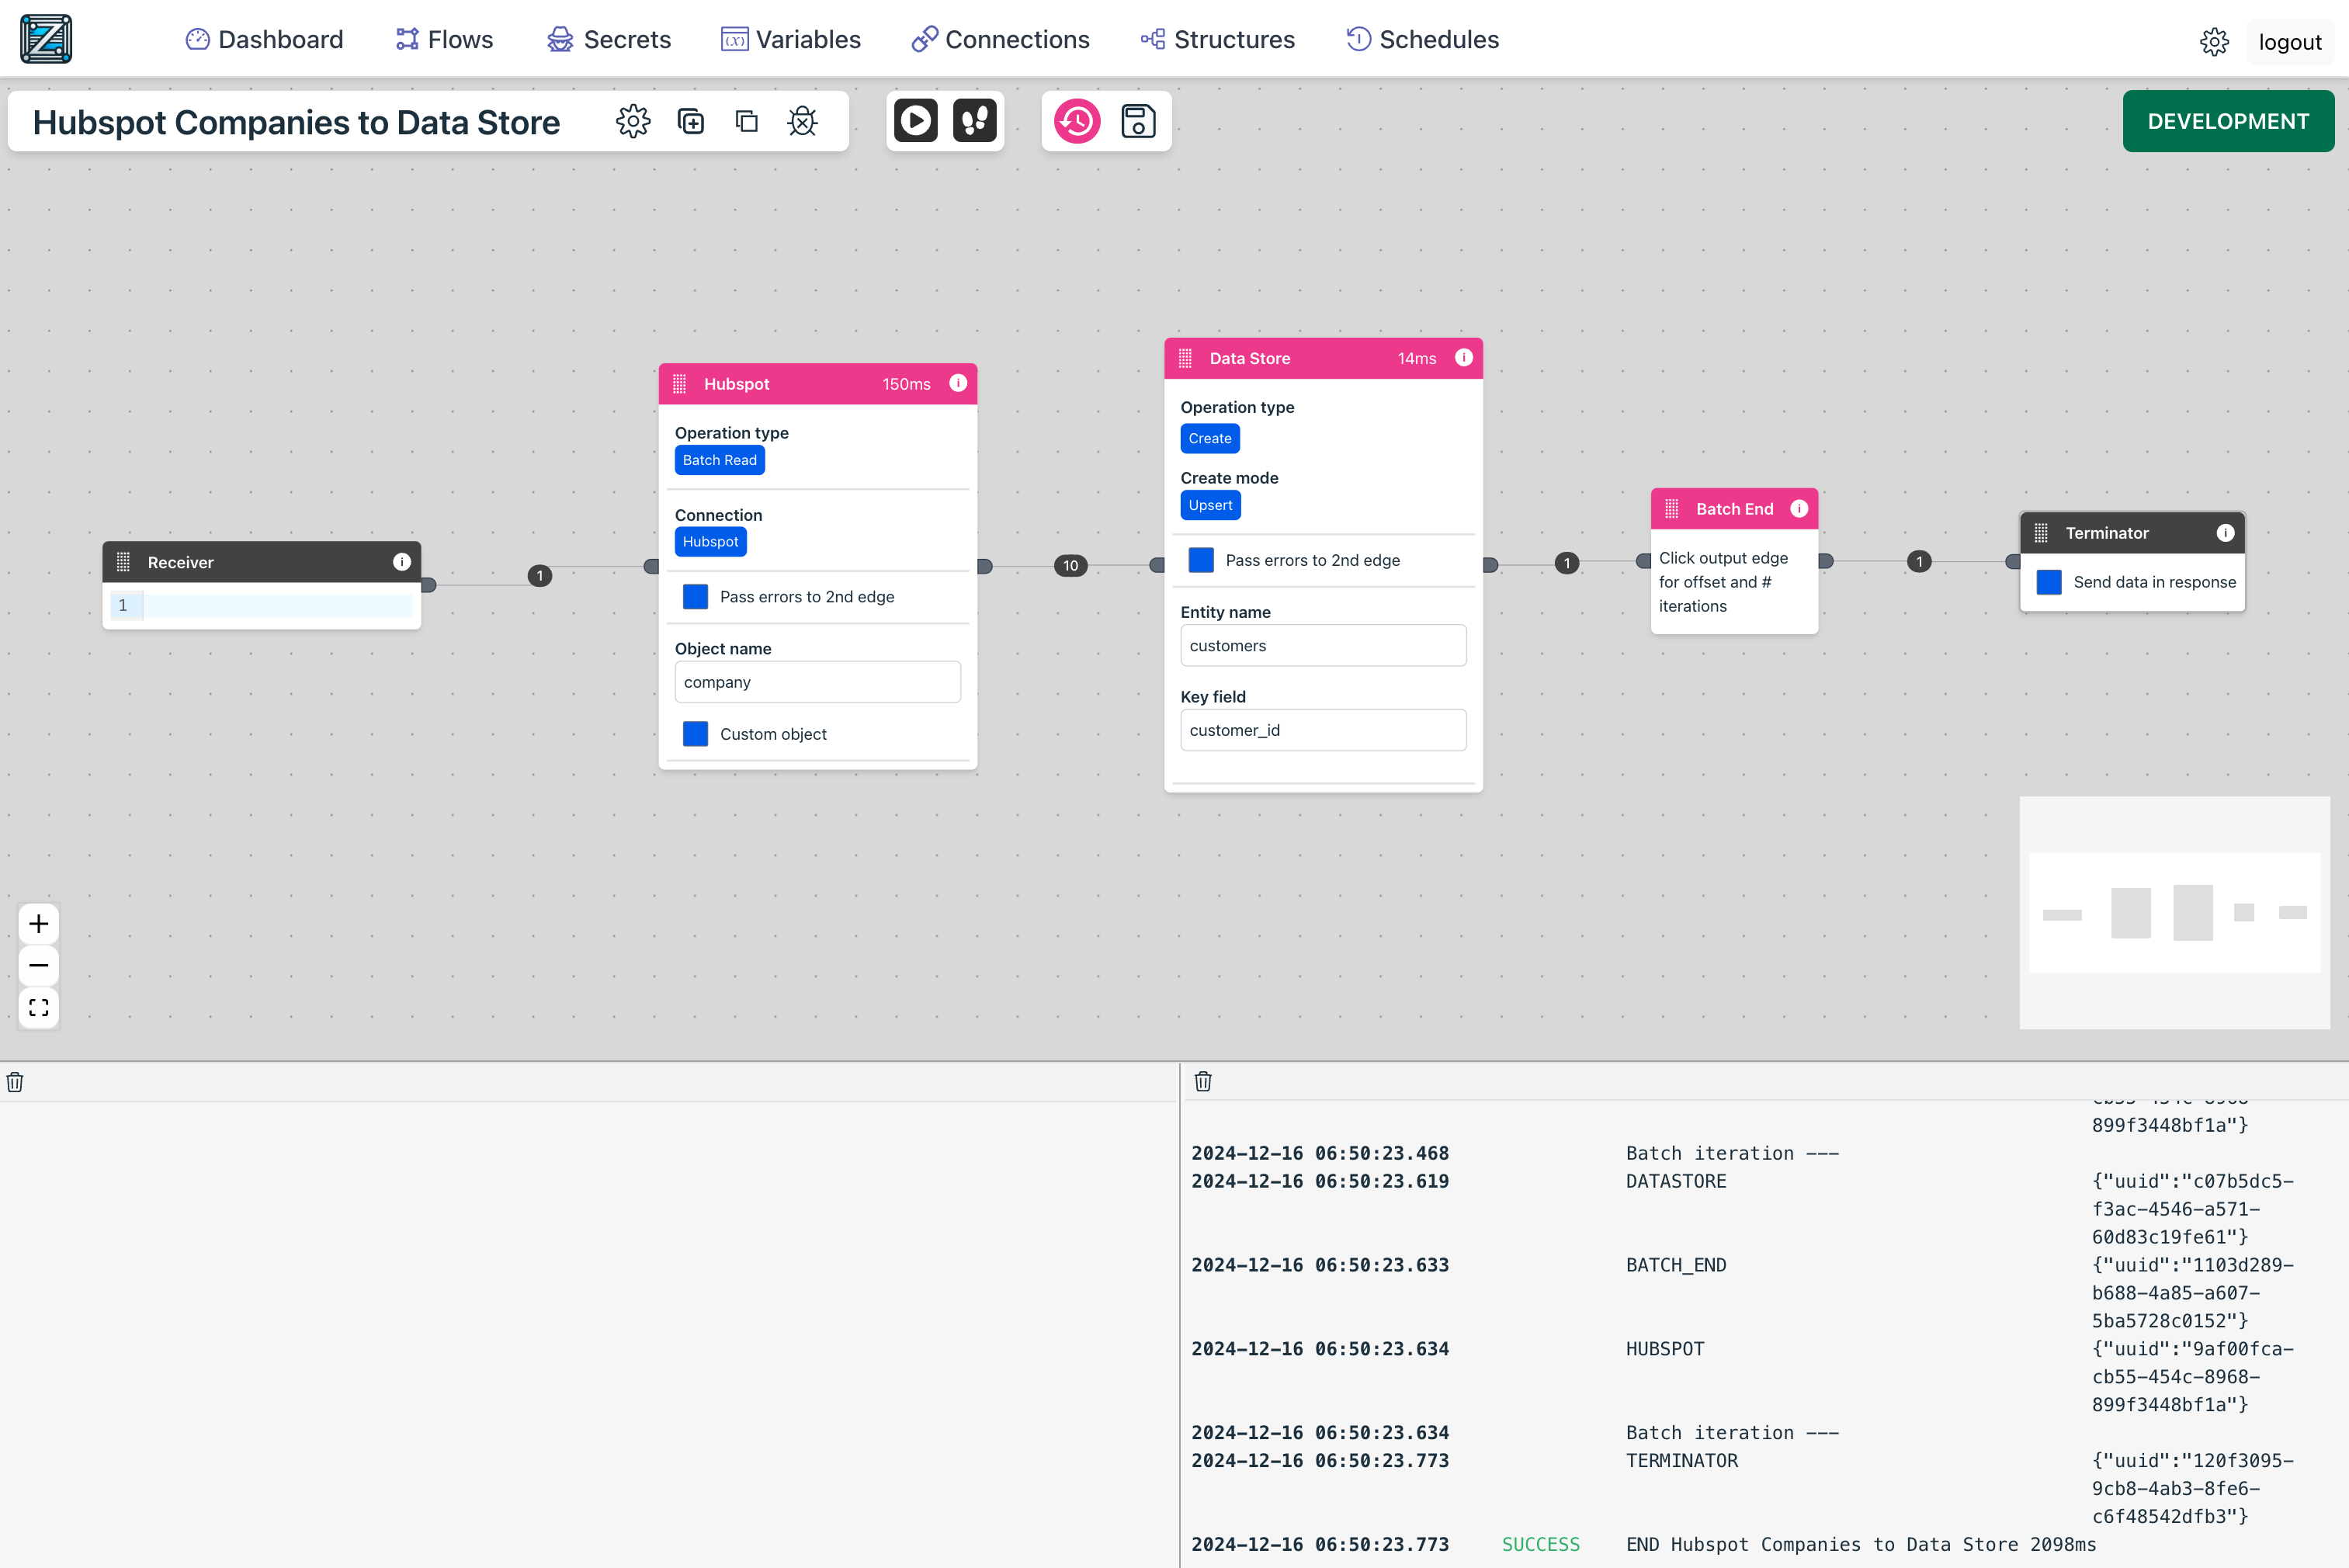Toggle Data Store Pass errors to 2nd edge
Screen dimensions: 2349x1568
pyautogui.click(x=1201, y=560)
